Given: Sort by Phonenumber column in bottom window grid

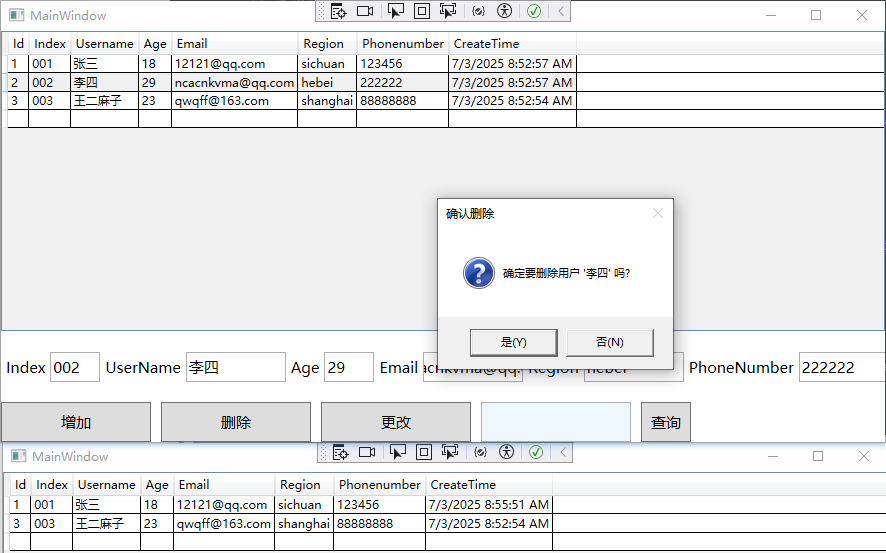Looking at the screenshot, I should [x=380, y=485].
